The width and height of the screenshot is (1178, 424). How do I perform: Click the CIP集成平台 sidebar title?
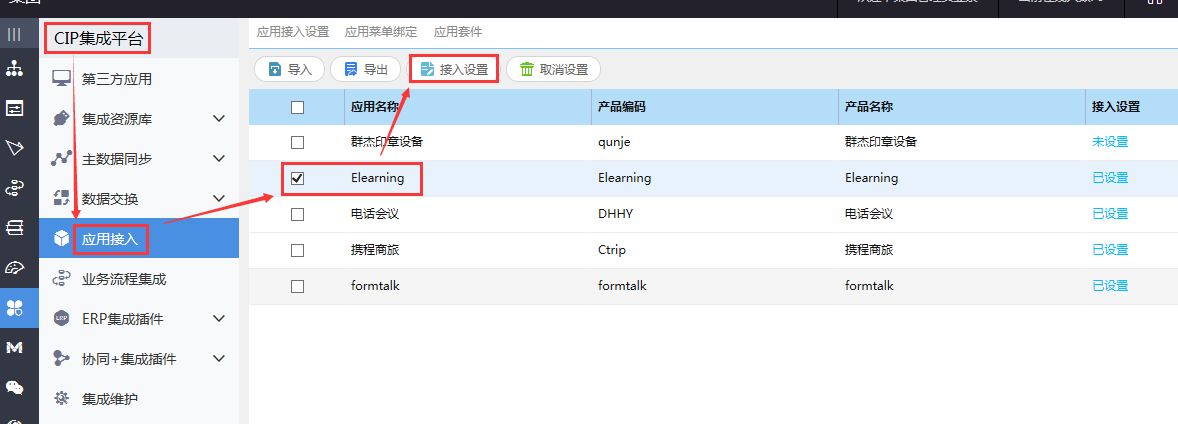(x=98, y=39)
